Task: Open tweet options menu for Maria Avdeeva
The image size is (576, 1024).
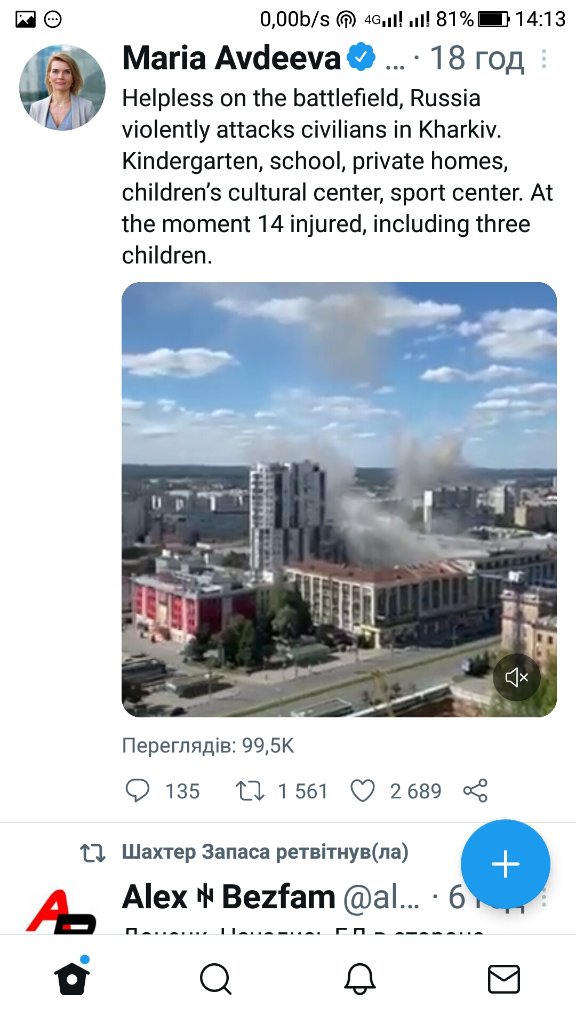Action: 543,59
